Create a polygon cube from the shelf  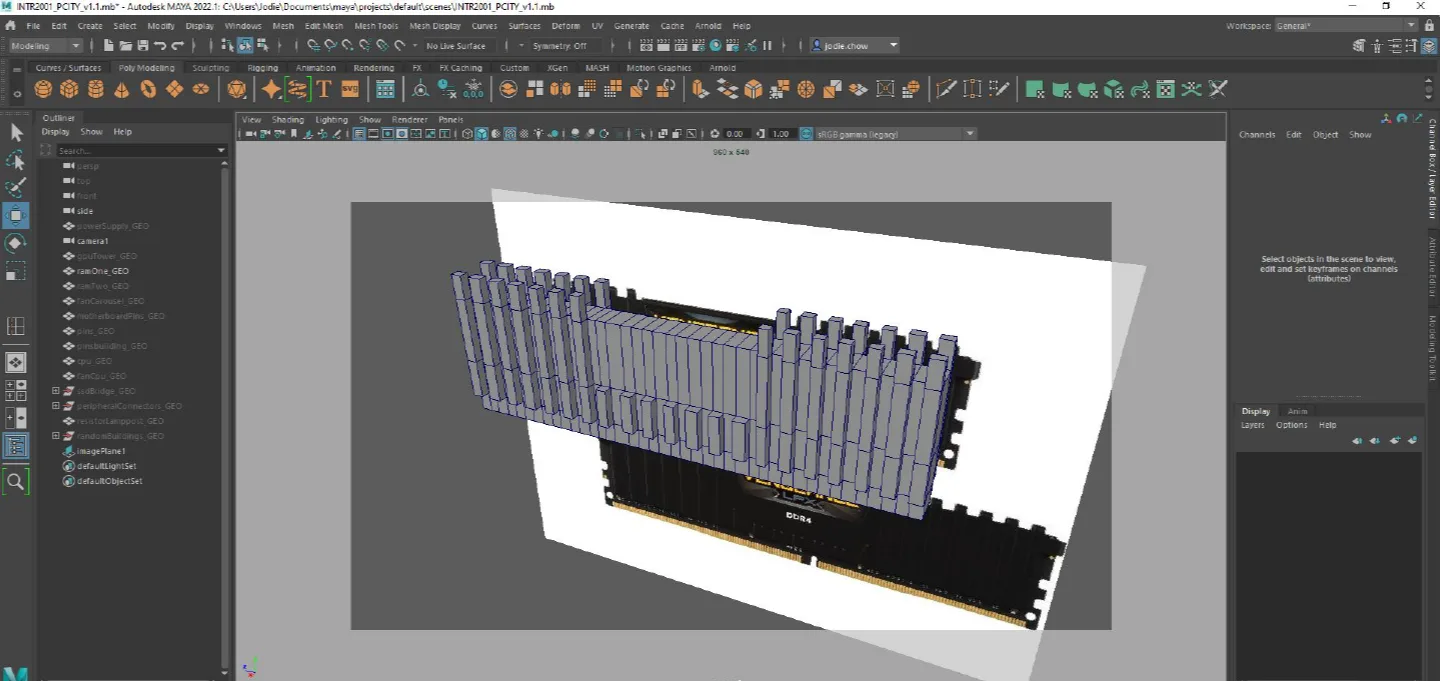(69, 89)
